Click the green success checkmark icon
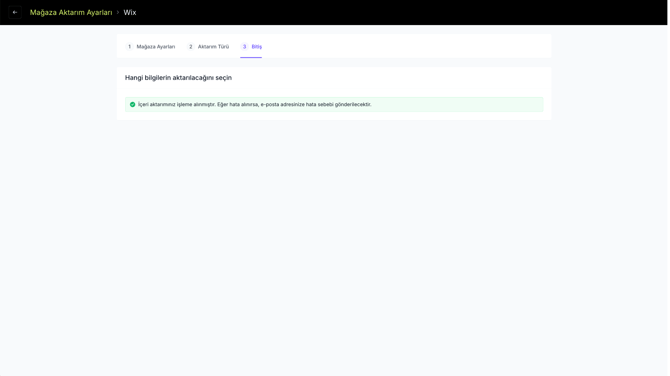 [132, 104]
